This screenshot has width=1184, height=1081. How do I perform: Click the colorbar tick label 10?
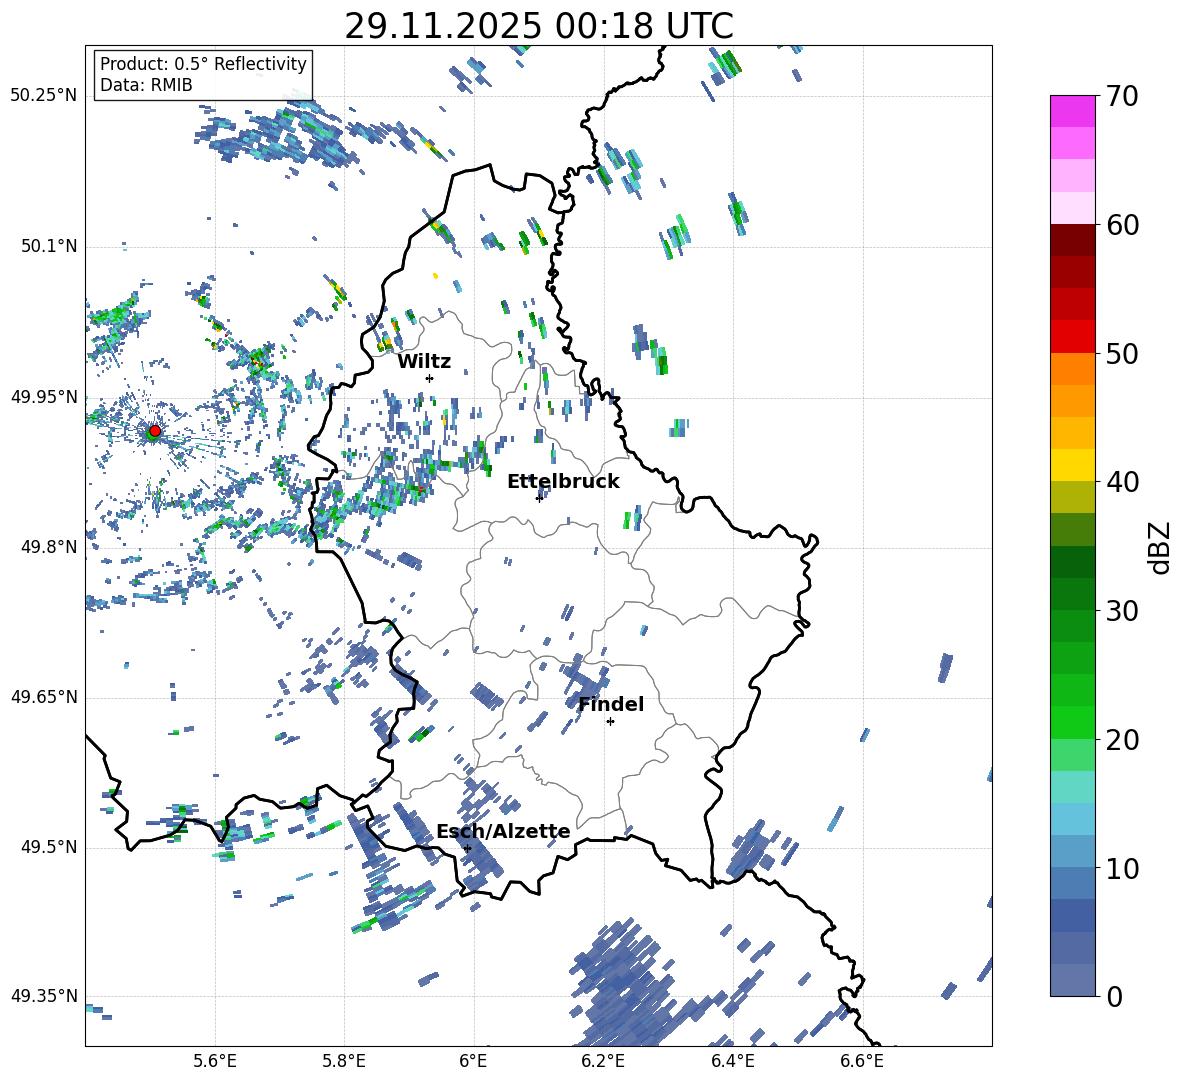1122,868
